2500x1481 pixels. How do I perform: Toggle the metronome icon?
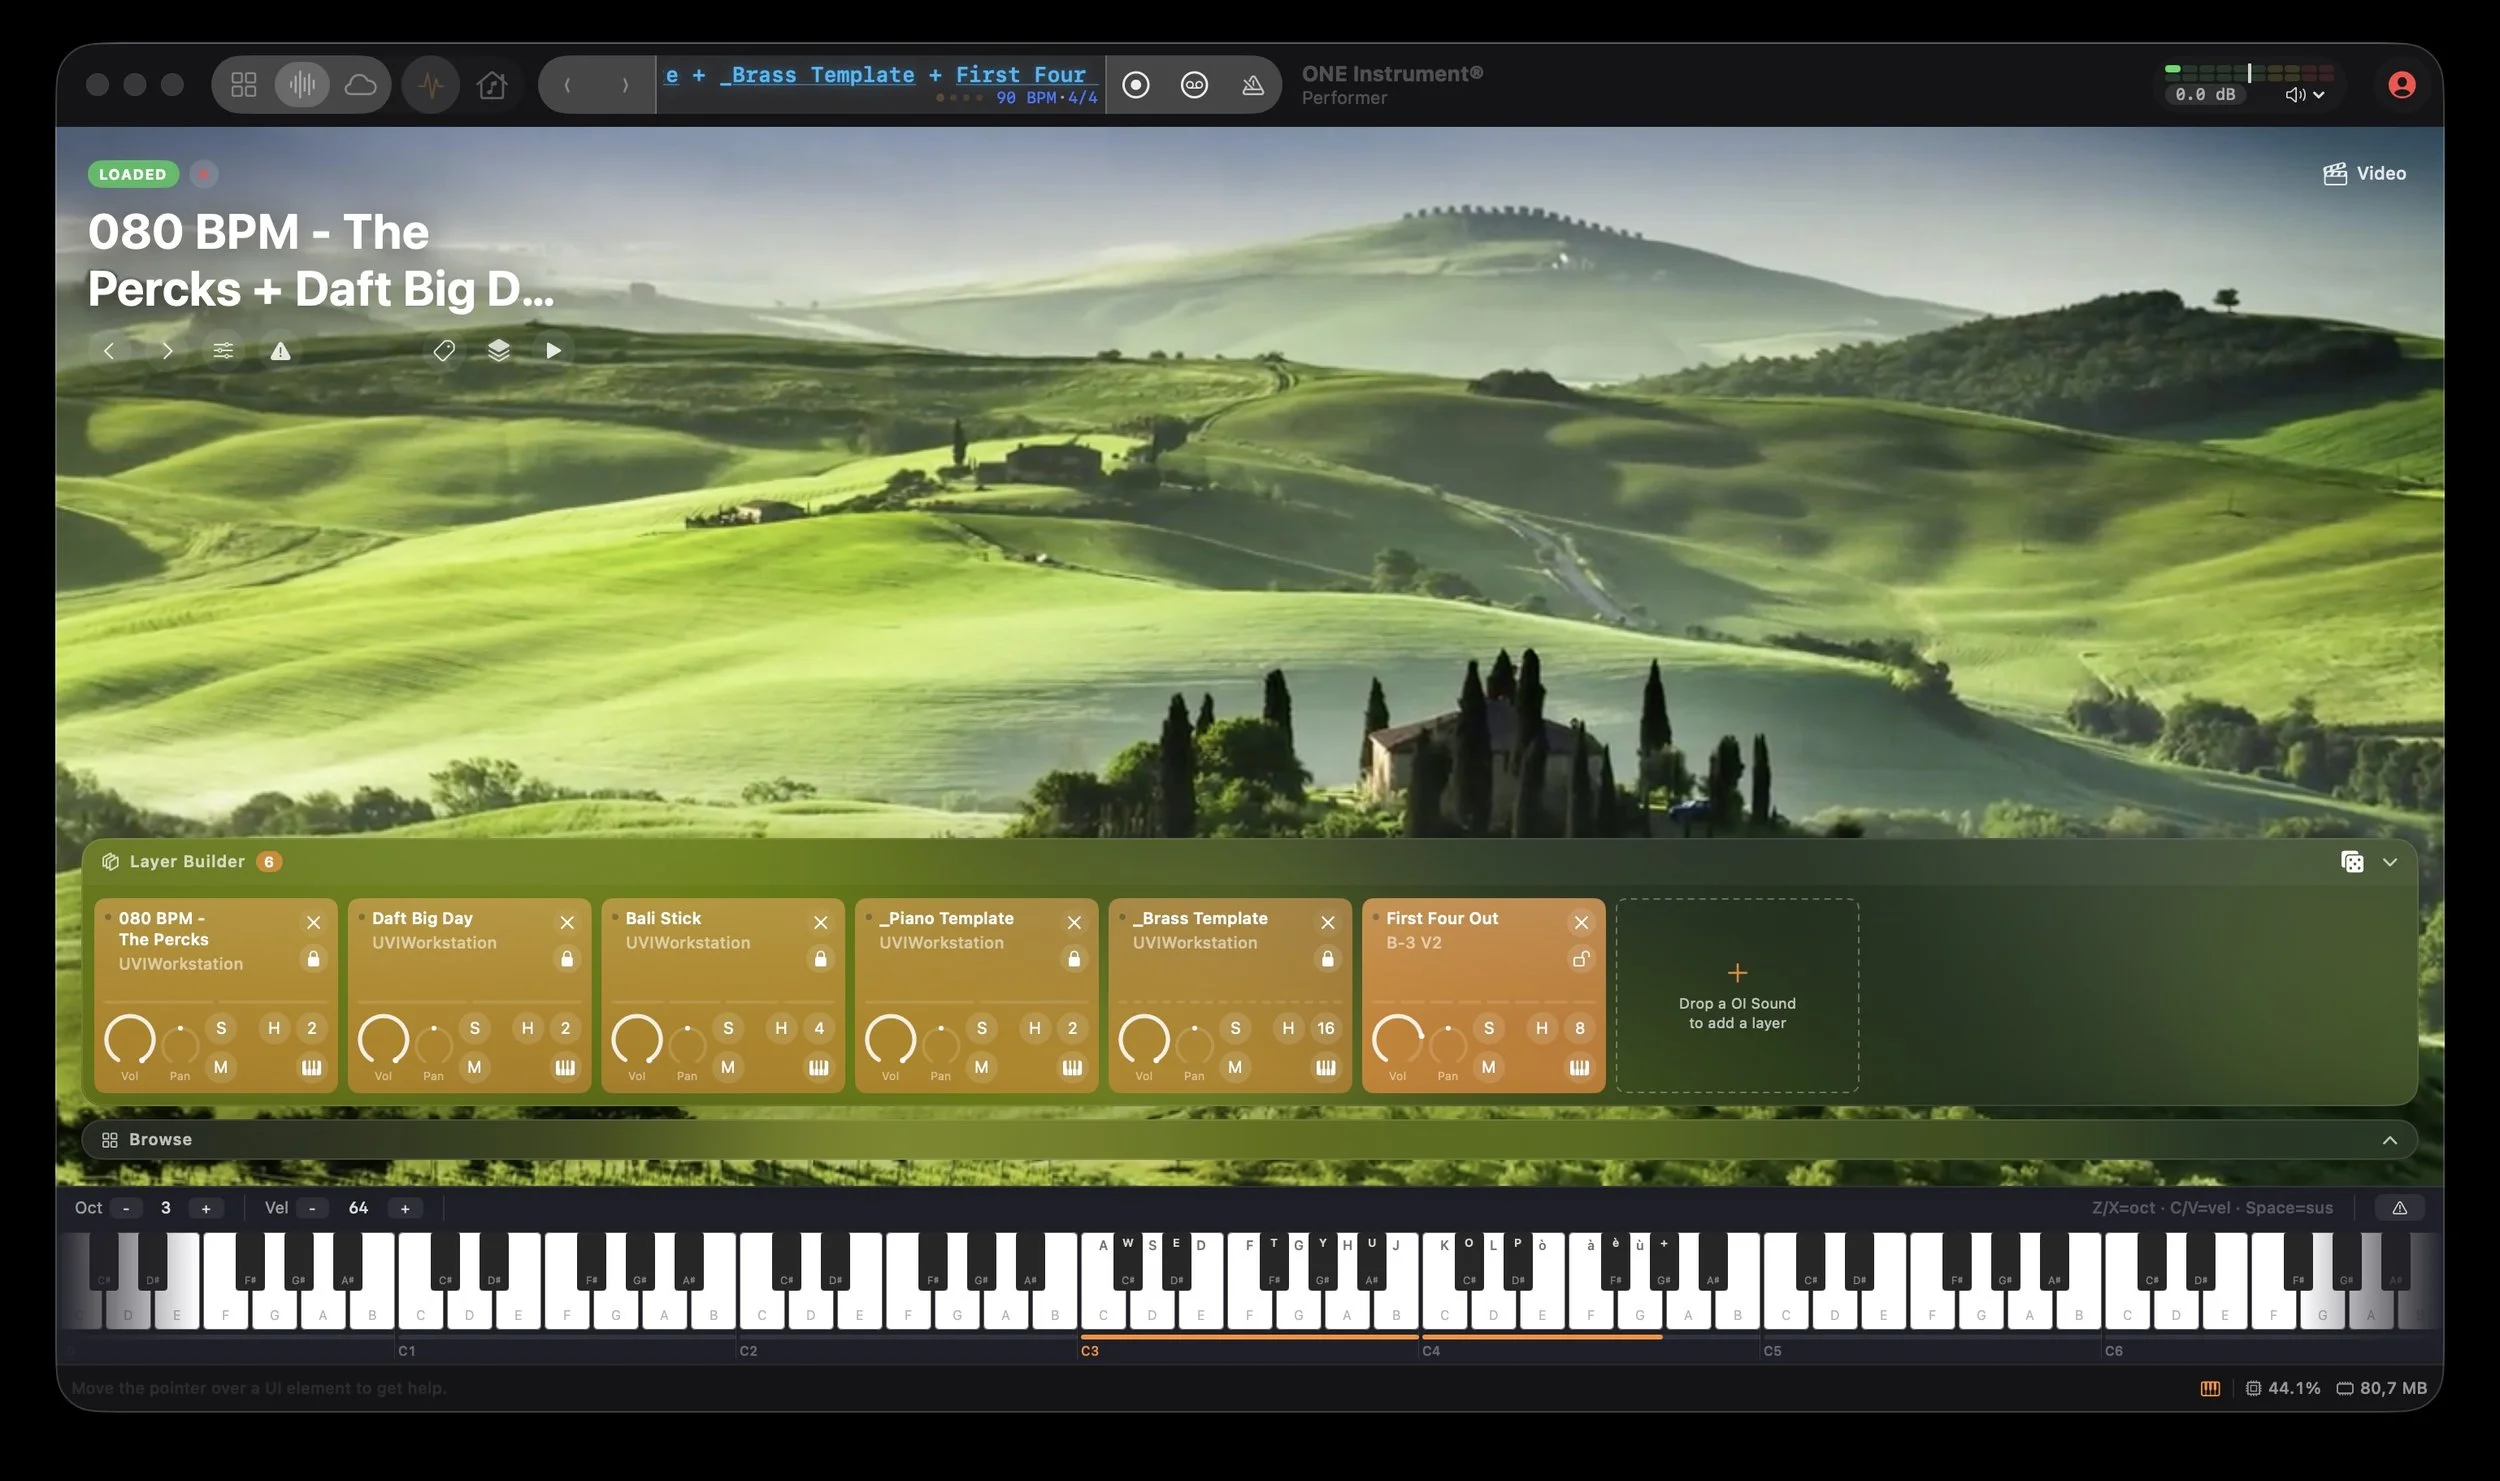1252,85
